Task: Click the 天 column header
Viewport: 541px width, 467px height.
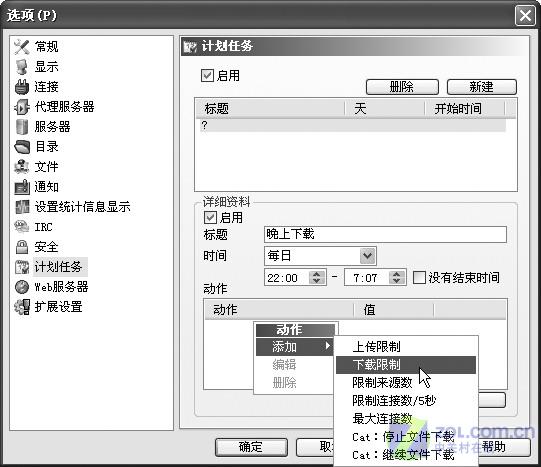Action: click(x=384, y=109)
